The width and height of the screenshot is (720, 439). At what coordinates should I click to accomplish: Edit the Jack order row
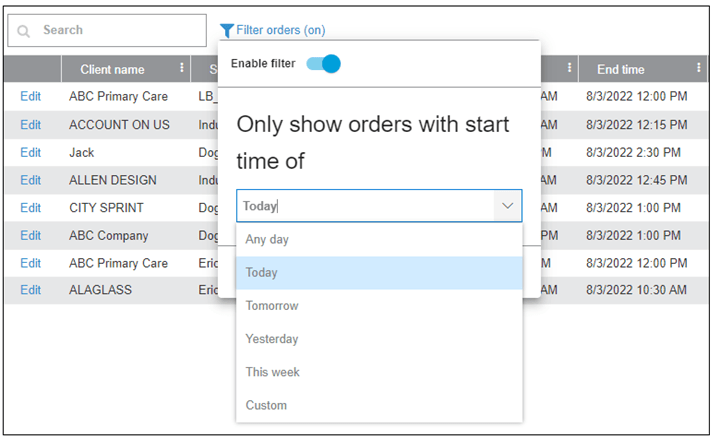(31, 153)
